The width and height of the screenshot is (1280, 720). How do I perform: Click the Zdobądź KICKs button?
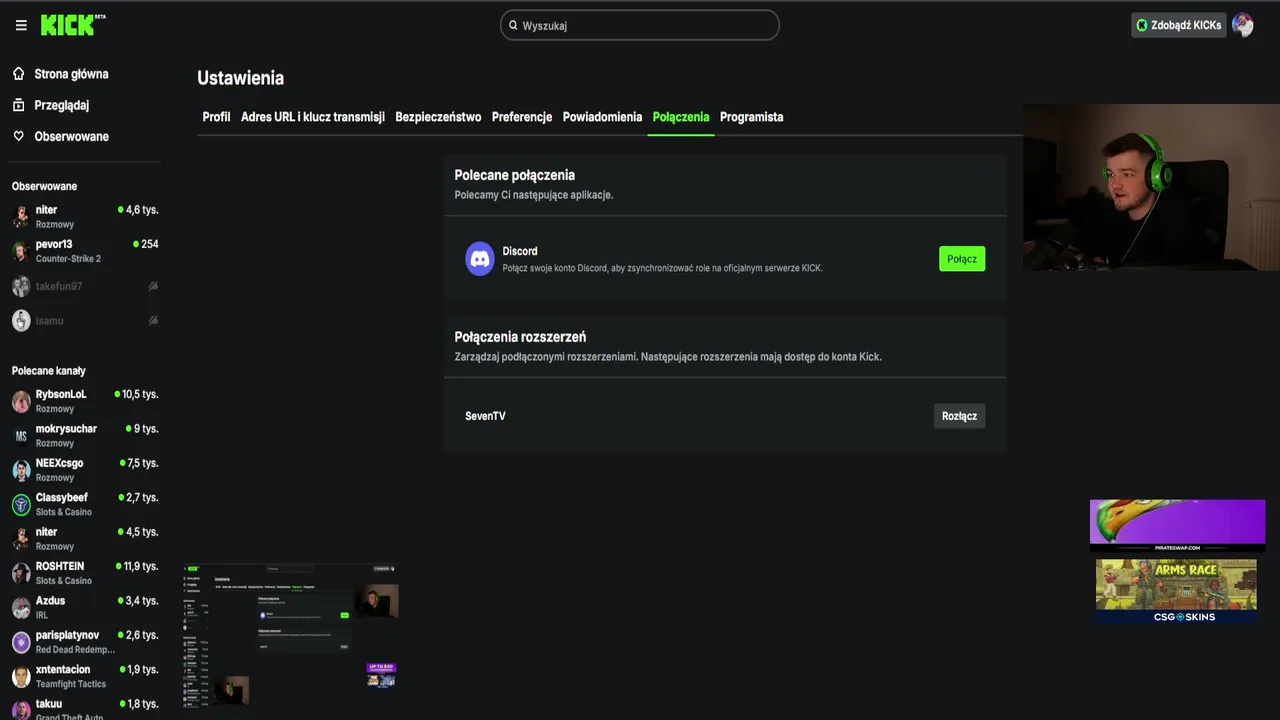pyautogui.click(x=1178, y=25)
